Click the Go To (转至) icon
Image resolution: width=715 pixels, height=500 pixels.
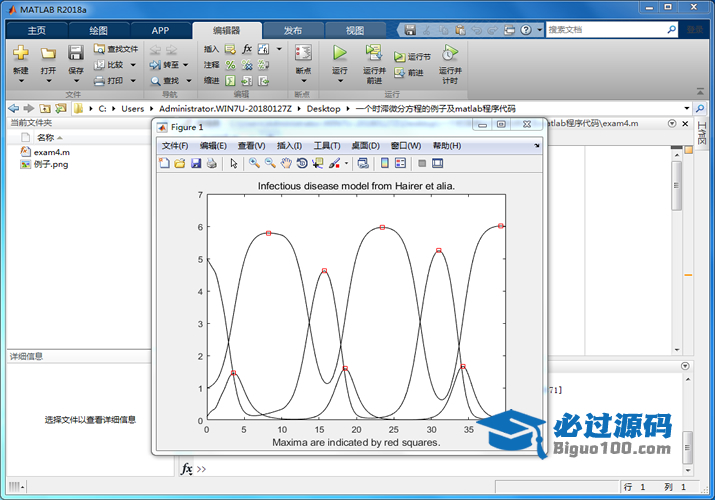point(155,65)
